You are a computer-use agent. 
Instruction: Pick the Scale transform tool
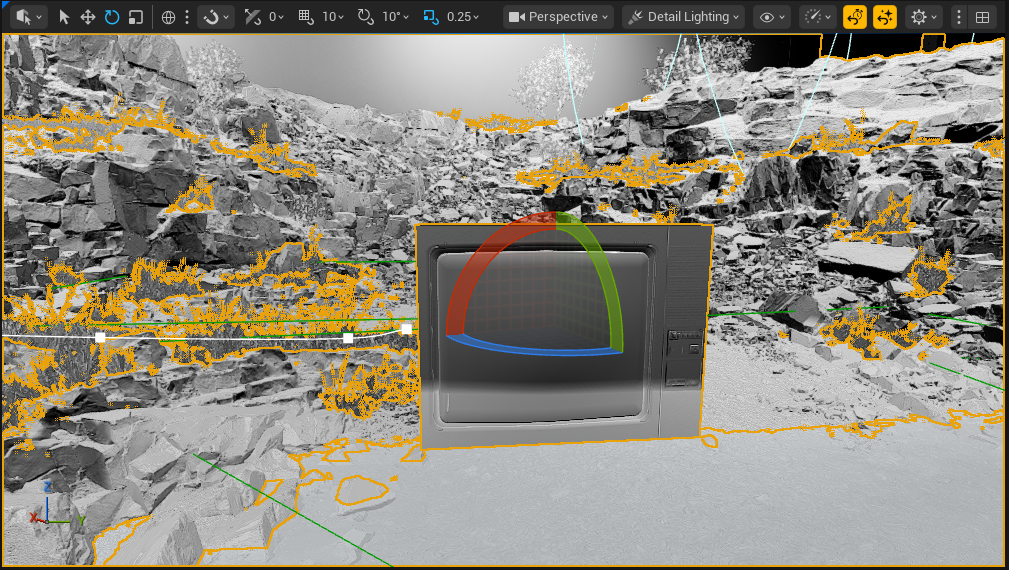(136, 17)
